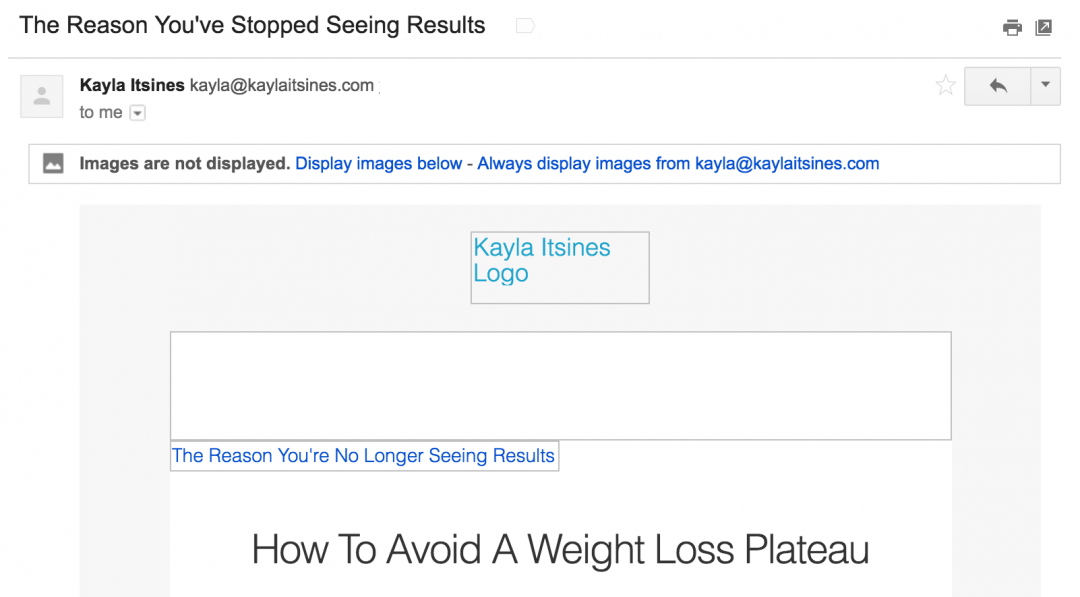
Task: Reply to the email with the arrow button
Action: 997,86
